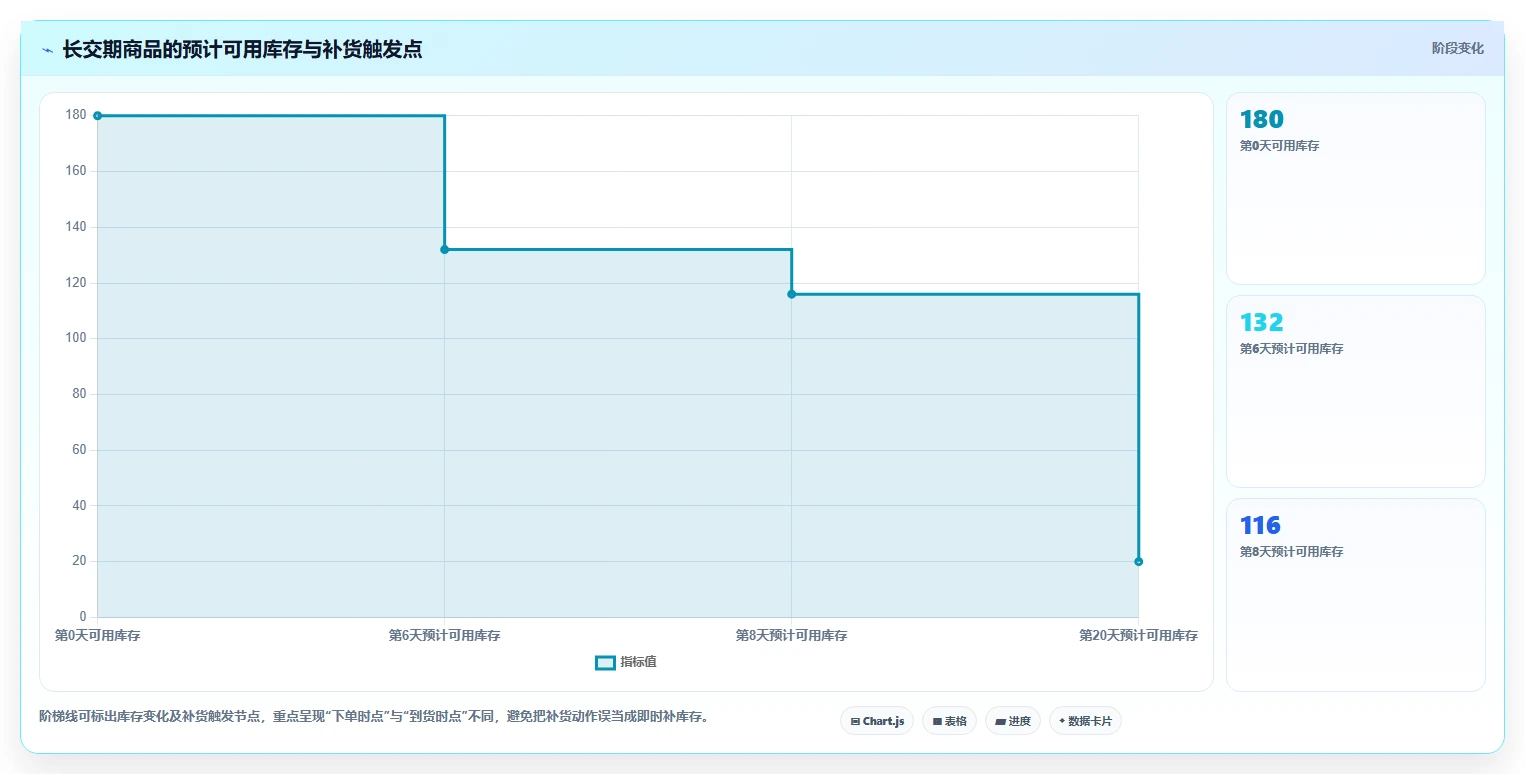Click the table icon in 表格 tag
The height and width of the screenshot is (774, 1525).
pyautogui.click(x=937, y=721)
